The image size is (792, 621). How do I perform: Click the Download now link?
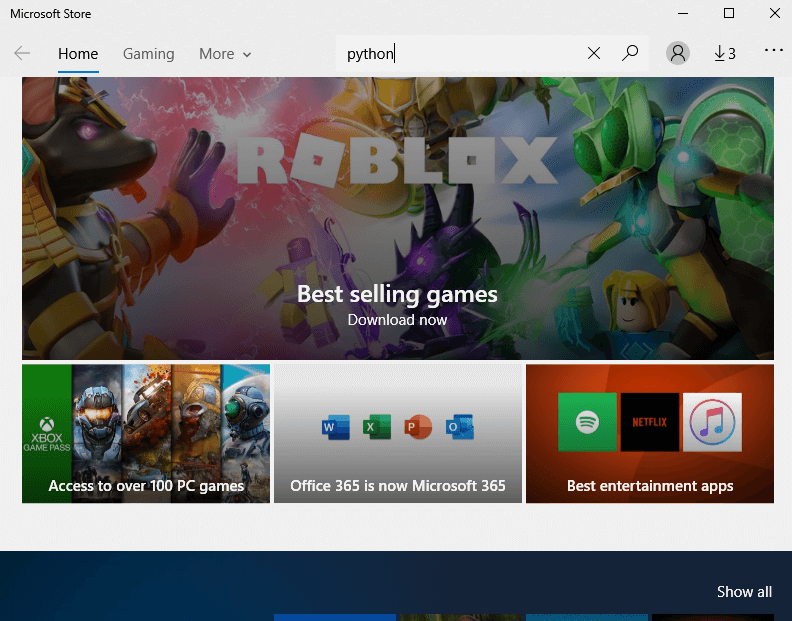coord(397,320)
